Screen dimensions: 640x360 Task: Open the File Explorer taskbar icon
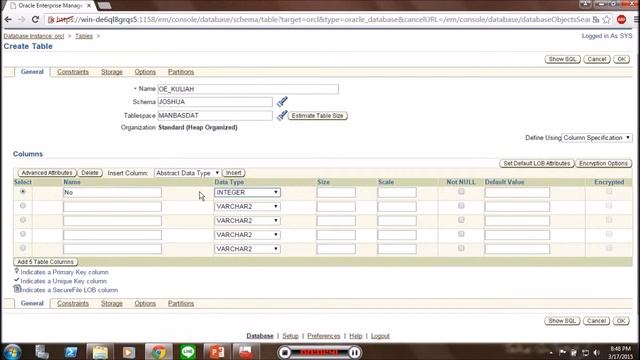(x=100, y=352)
